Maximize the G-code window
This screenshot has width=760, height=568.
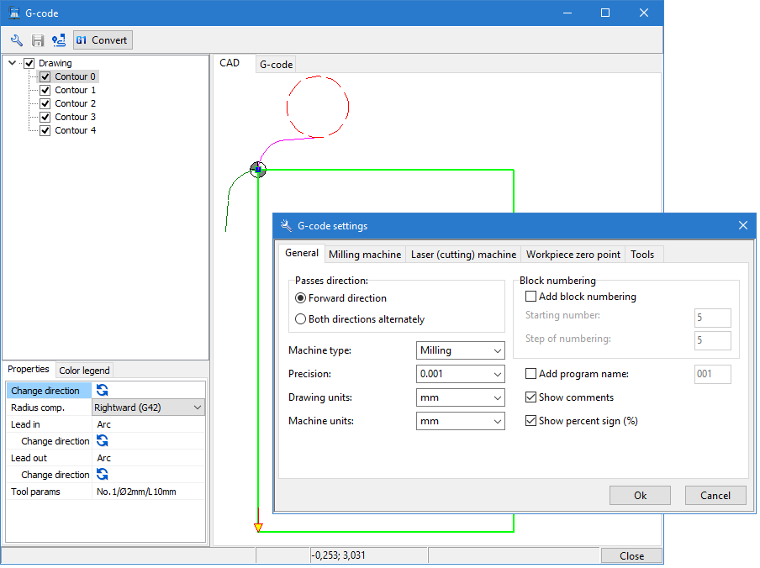(605, 13)
